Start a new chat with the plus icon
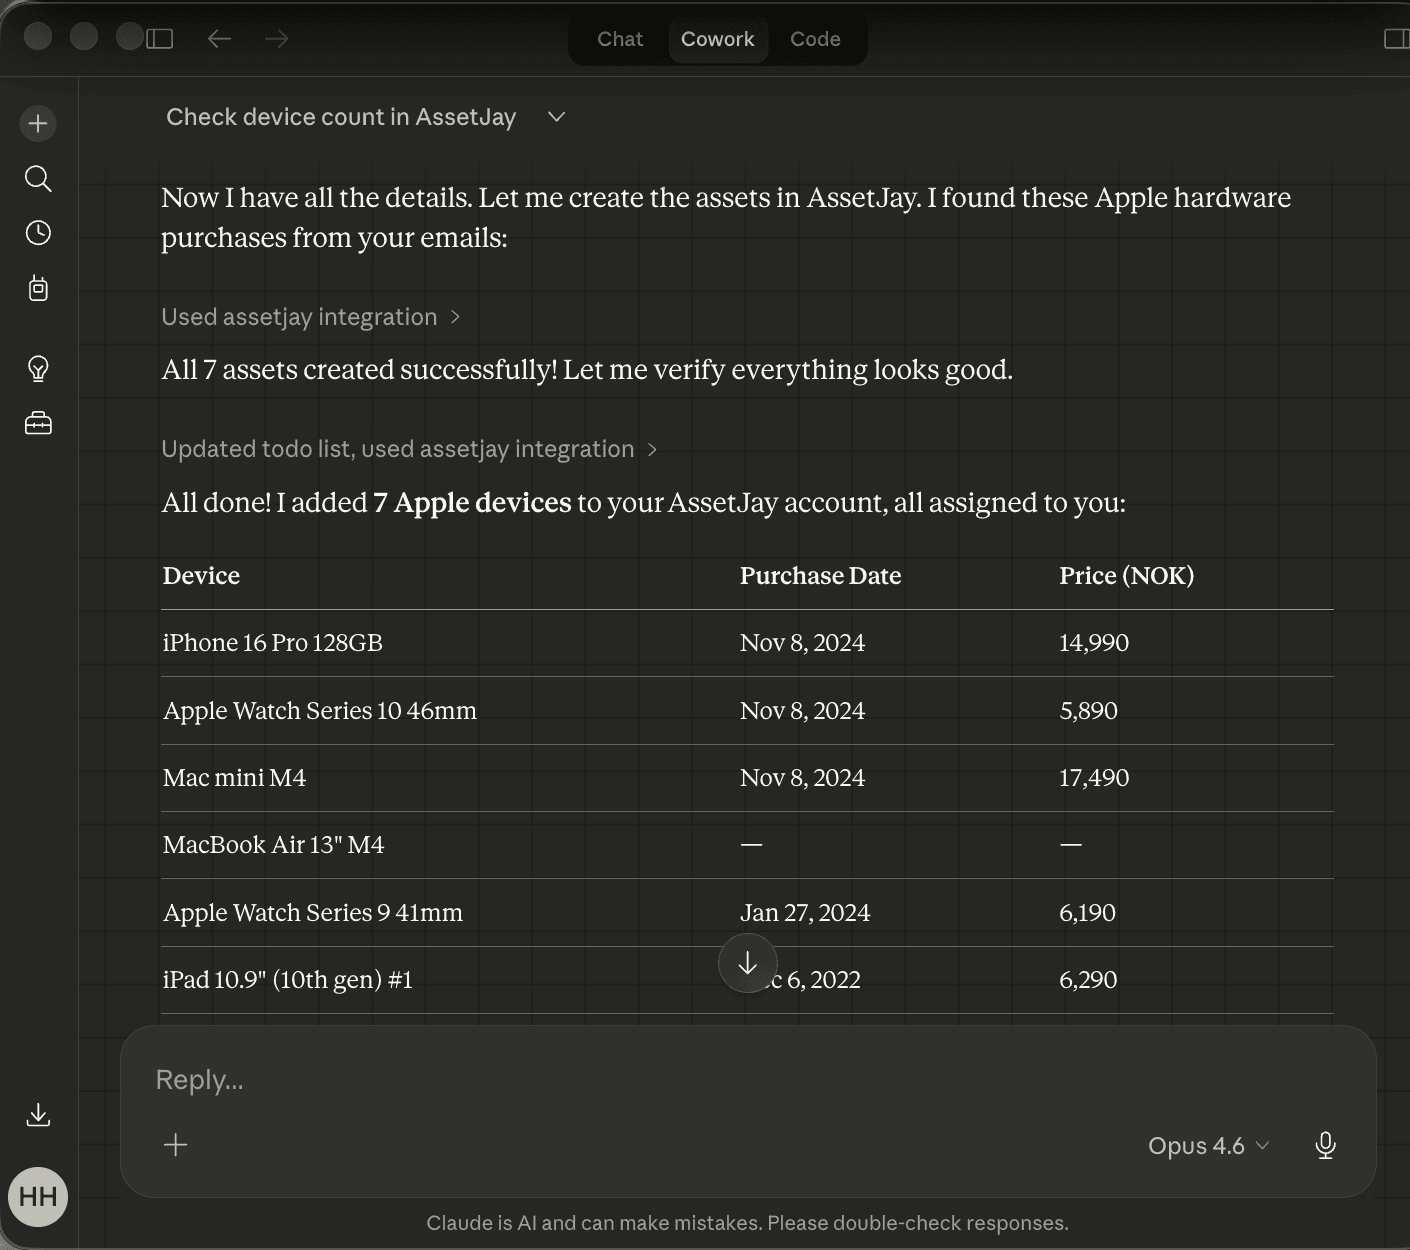1410x1250 pixels. 37,123
